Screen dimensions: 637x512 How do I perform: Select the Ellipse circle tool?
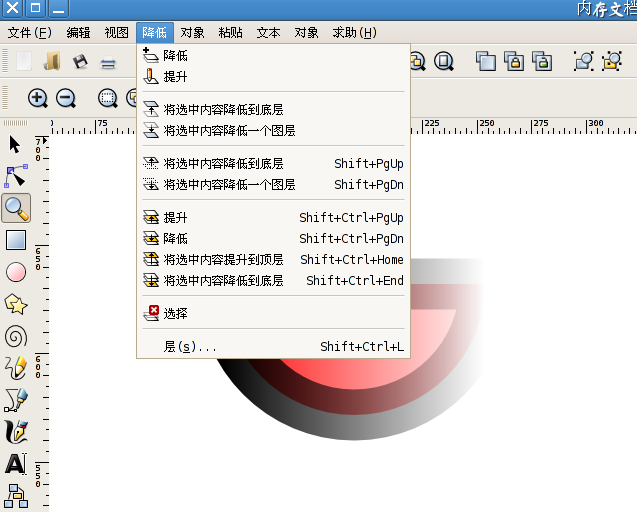click(x=16, y=272)
